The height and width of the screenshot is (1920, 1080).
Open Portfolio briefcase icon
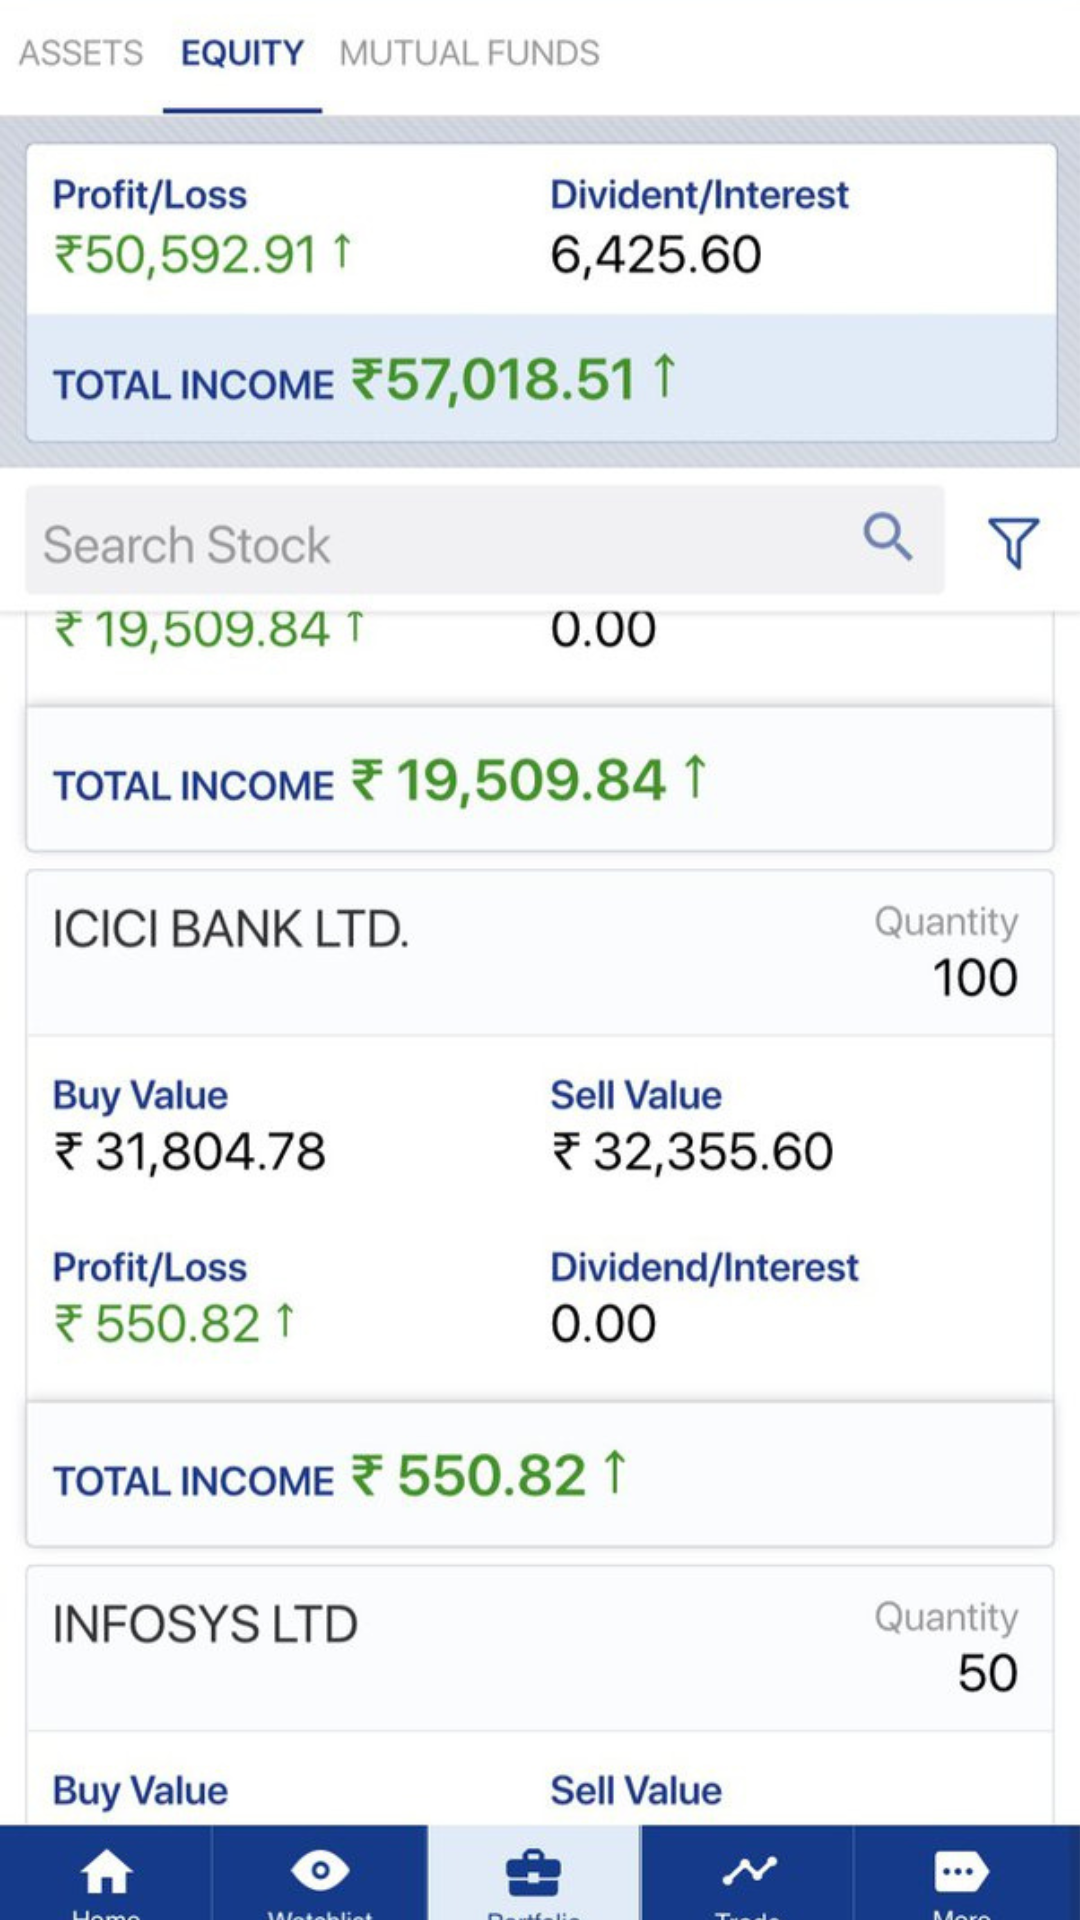point(534,1872)
